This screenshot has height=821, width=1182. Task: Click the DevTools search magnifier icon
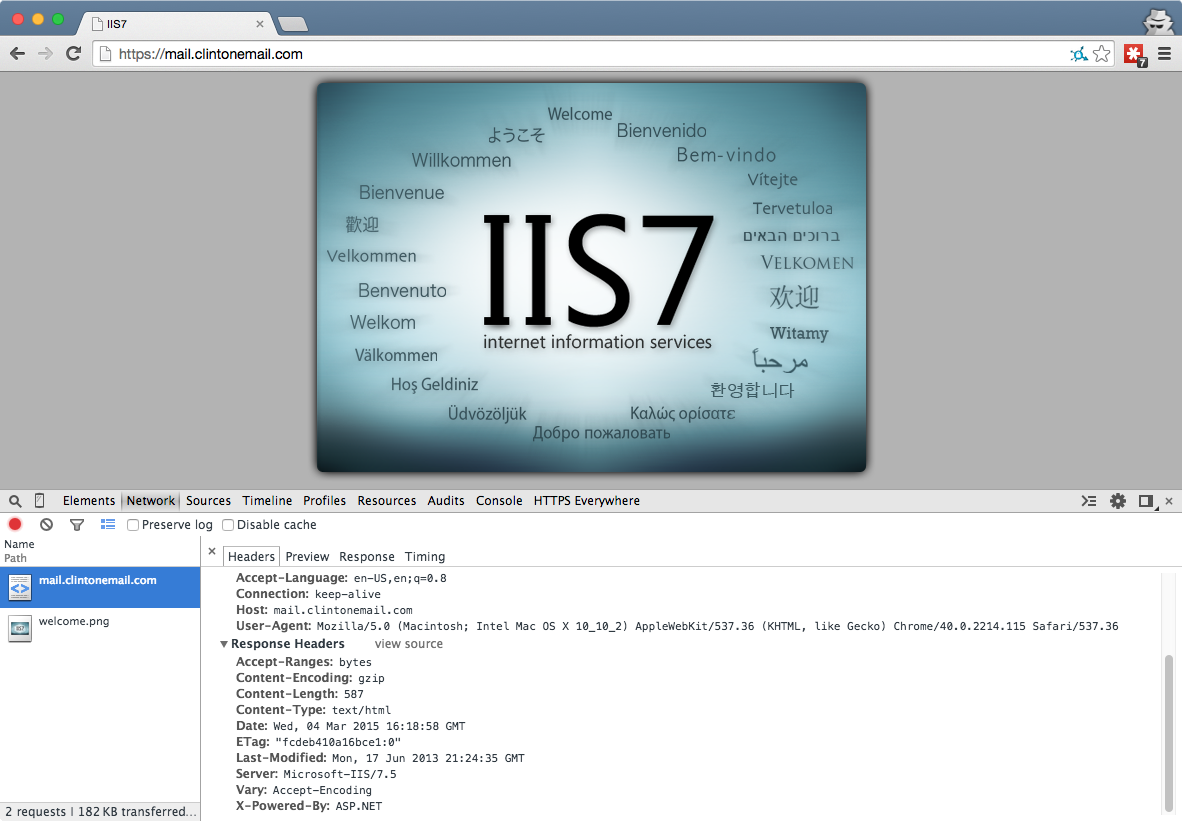15,501
